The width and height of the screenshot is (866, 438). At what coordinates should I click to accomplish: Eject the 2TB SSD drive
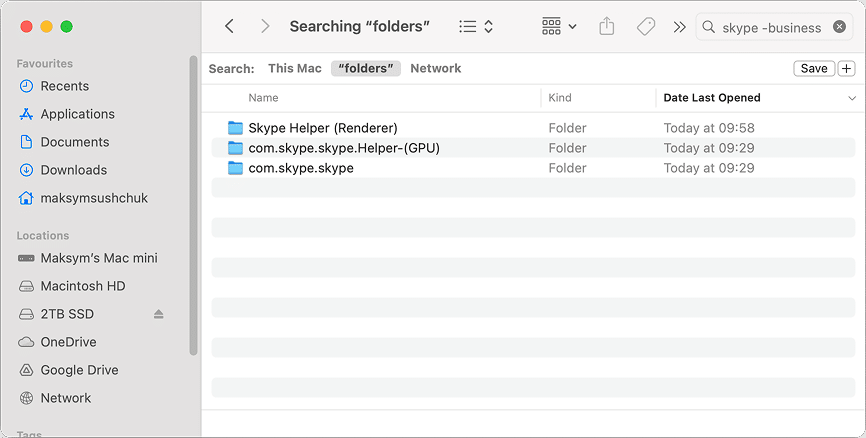click(159, 314)
